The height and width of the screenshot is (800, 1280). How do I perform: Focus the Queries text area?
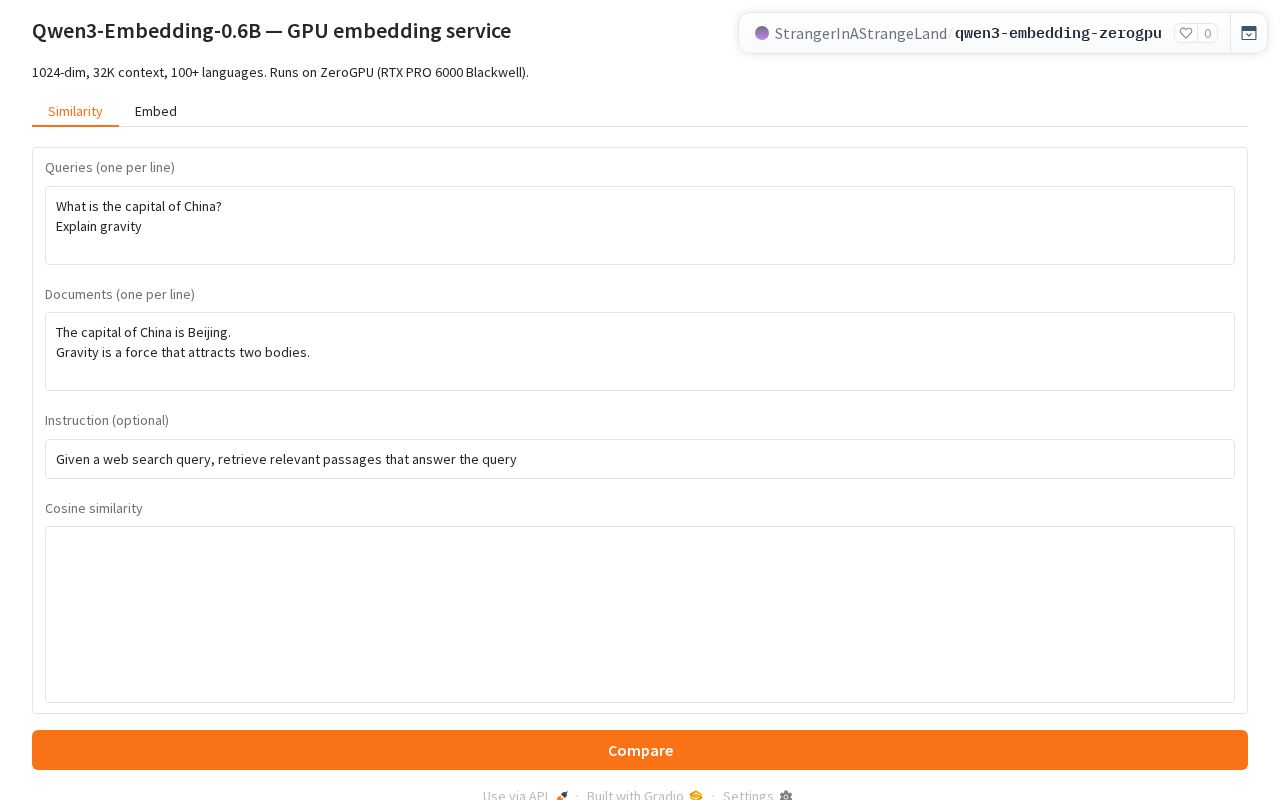pos(640,225)
